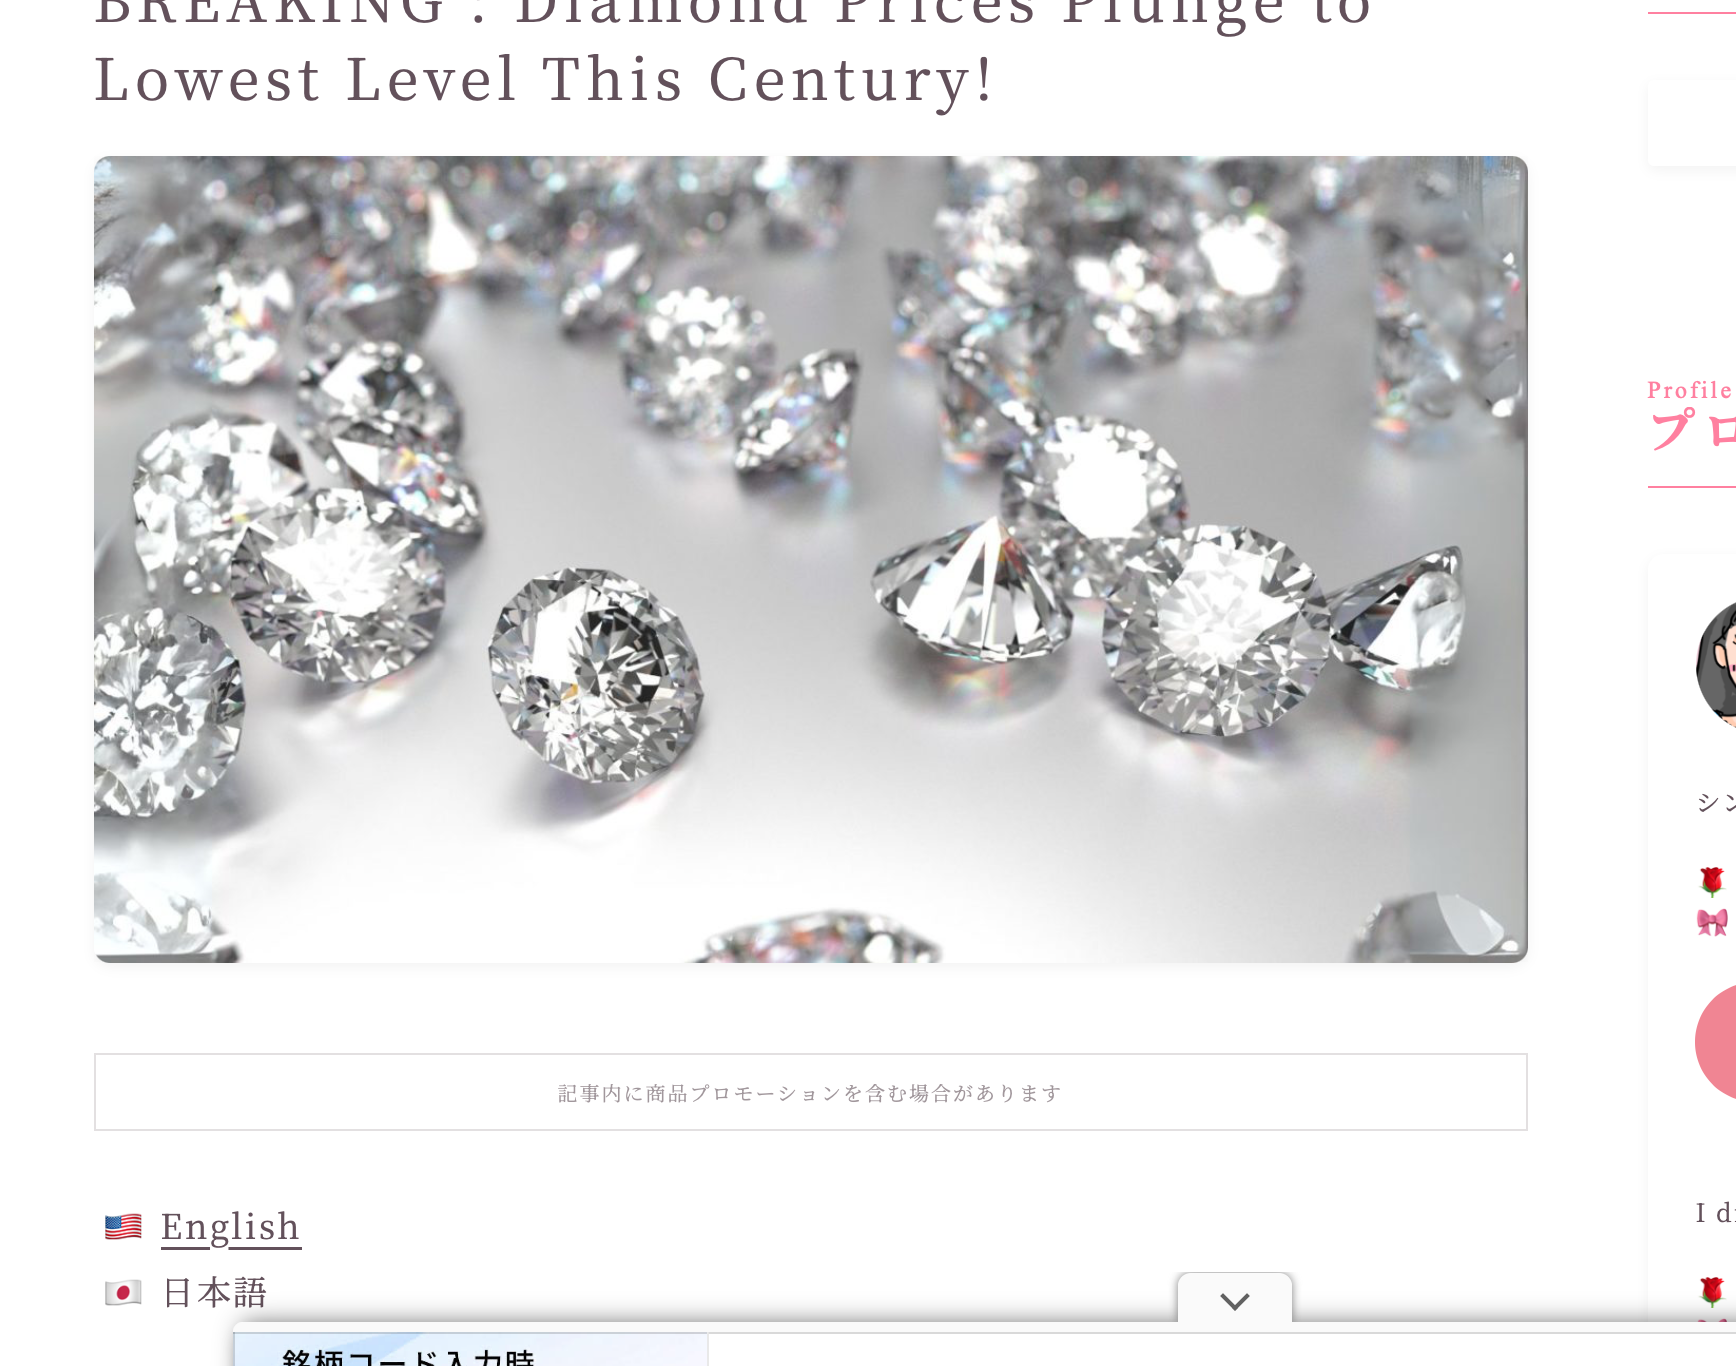The width and height of the screenshot is (1736, 1366).
Task: Open the profile avatar picture in the sidebar
Action: (x=1717, y=665)
